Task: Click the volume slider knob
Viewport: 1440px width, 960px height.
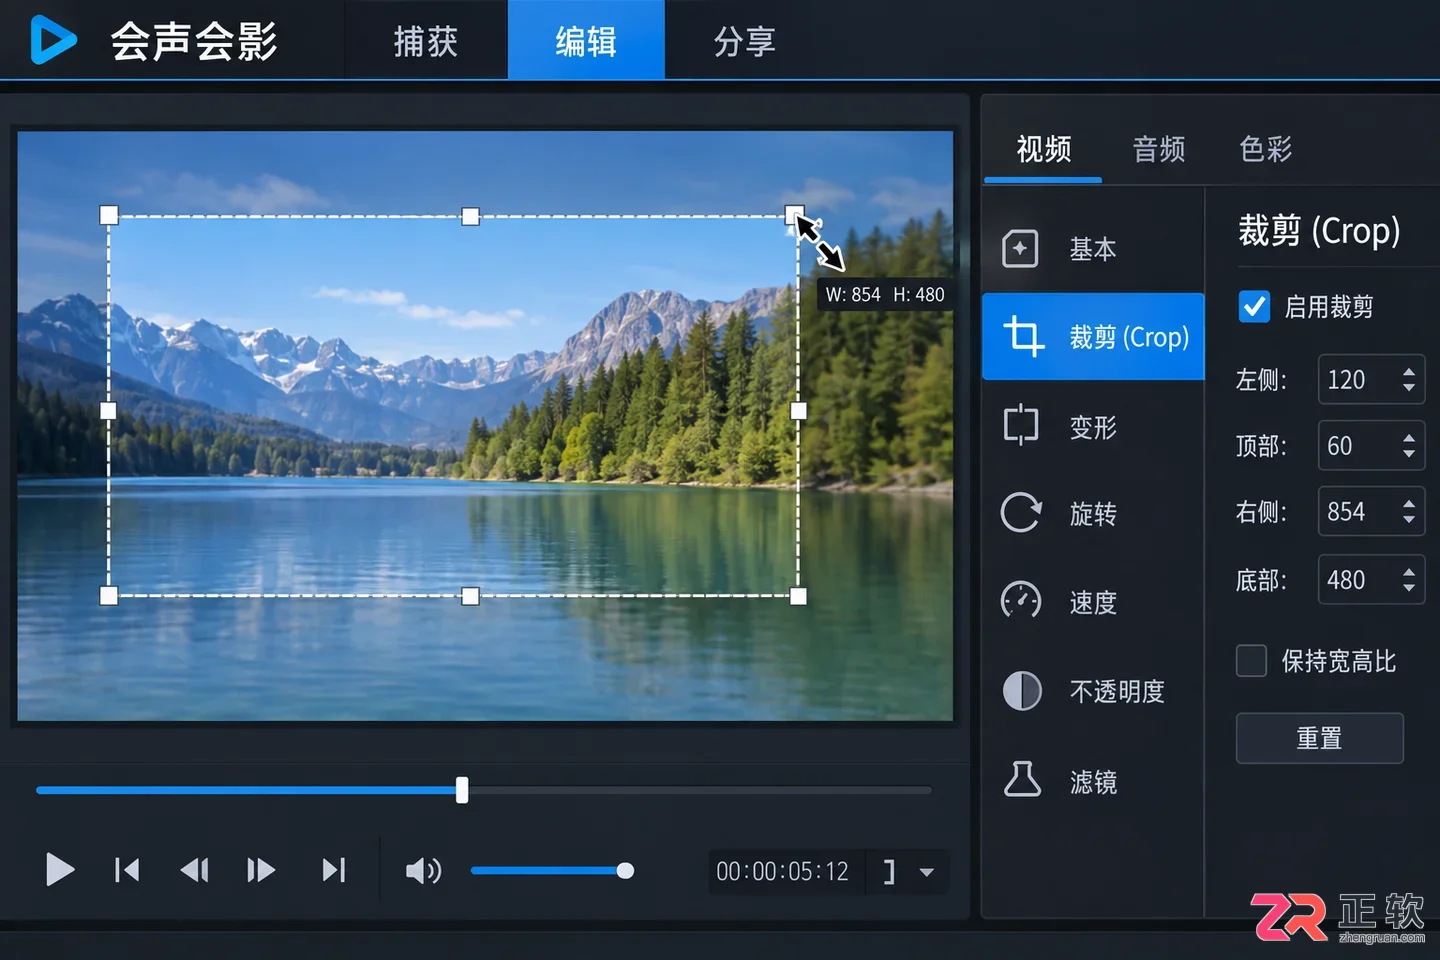Action: click(x=625, y=871)
